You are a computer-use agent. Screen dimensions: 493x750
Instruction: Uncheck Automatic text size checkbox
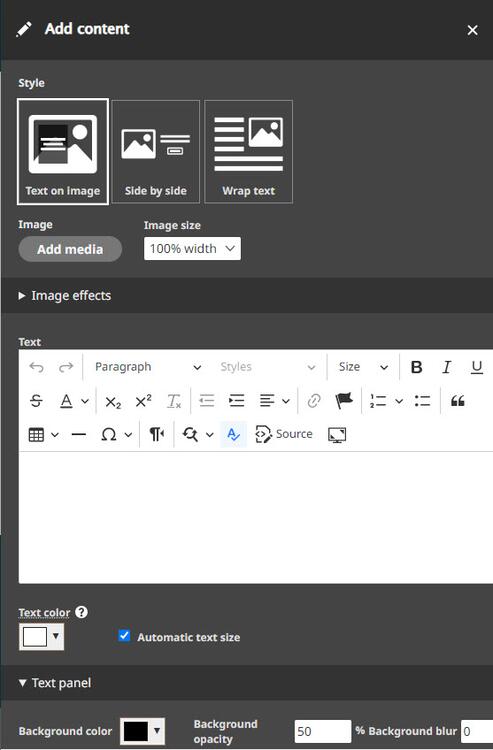click(x=124, y=636)
